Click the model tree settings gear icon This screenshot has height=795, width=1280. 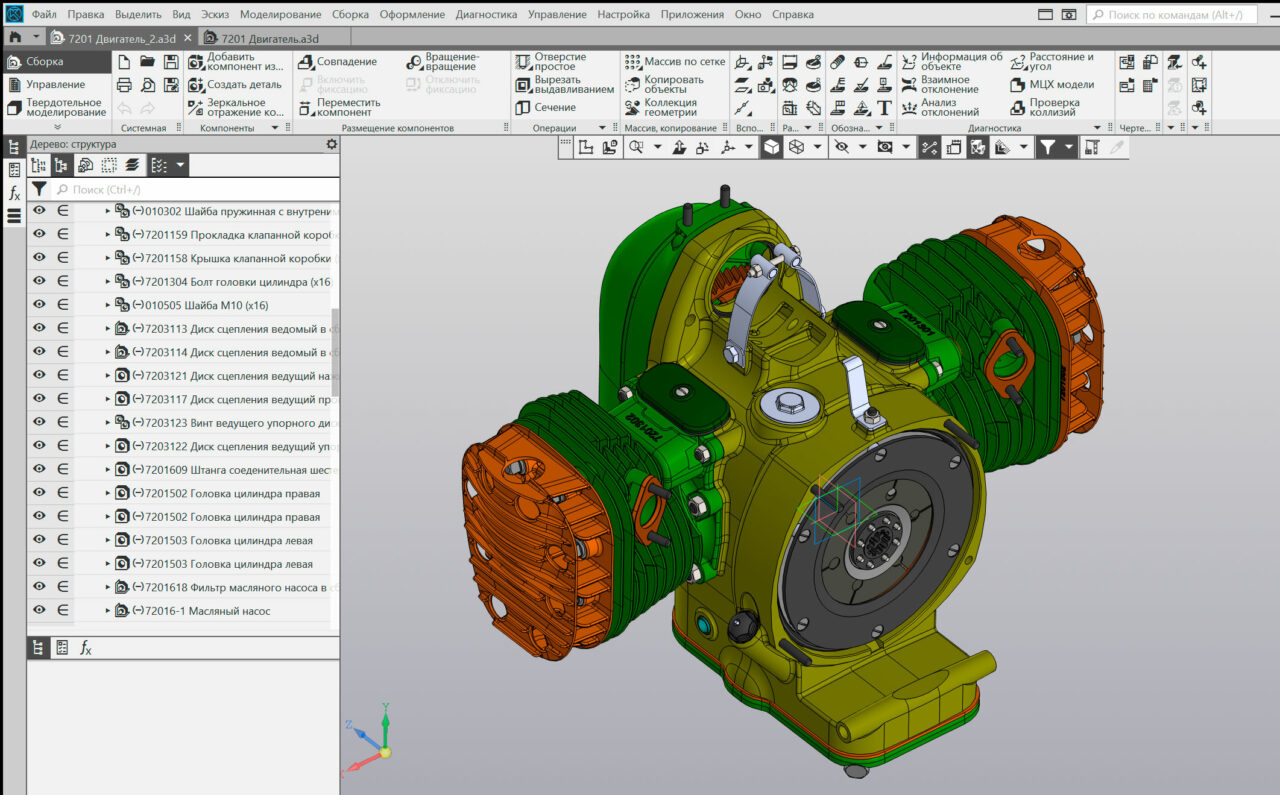coord(332,144)
